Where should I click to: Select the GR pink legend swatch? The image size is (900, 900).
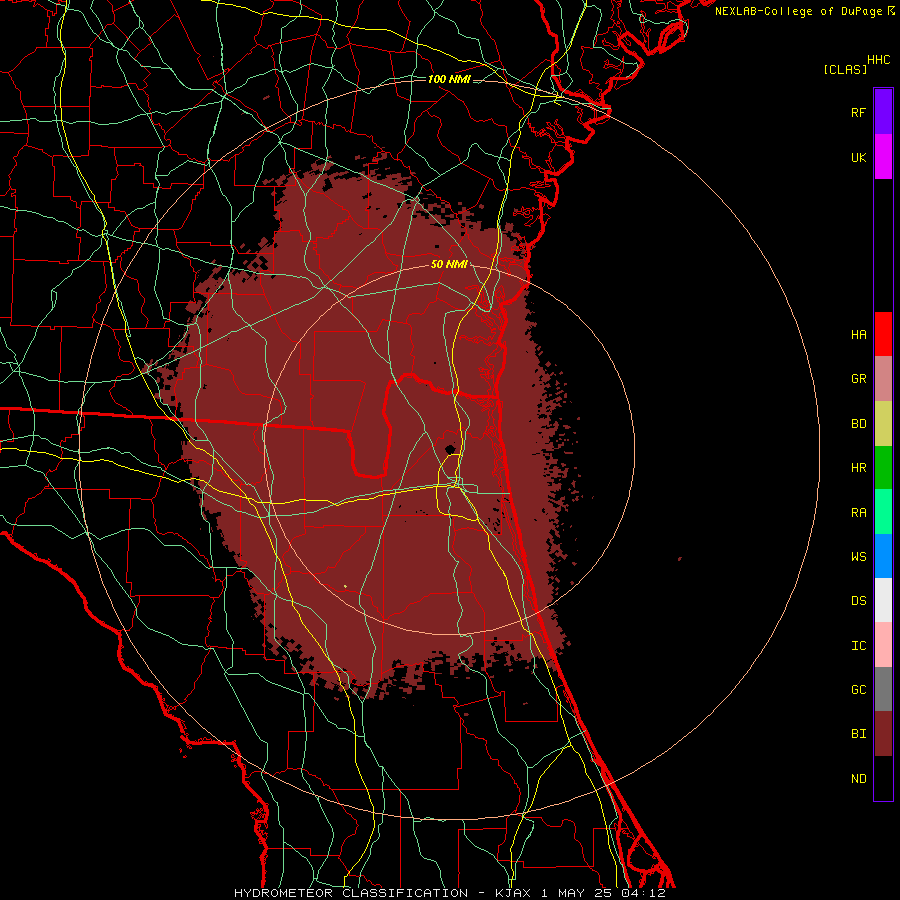point(883,378)
